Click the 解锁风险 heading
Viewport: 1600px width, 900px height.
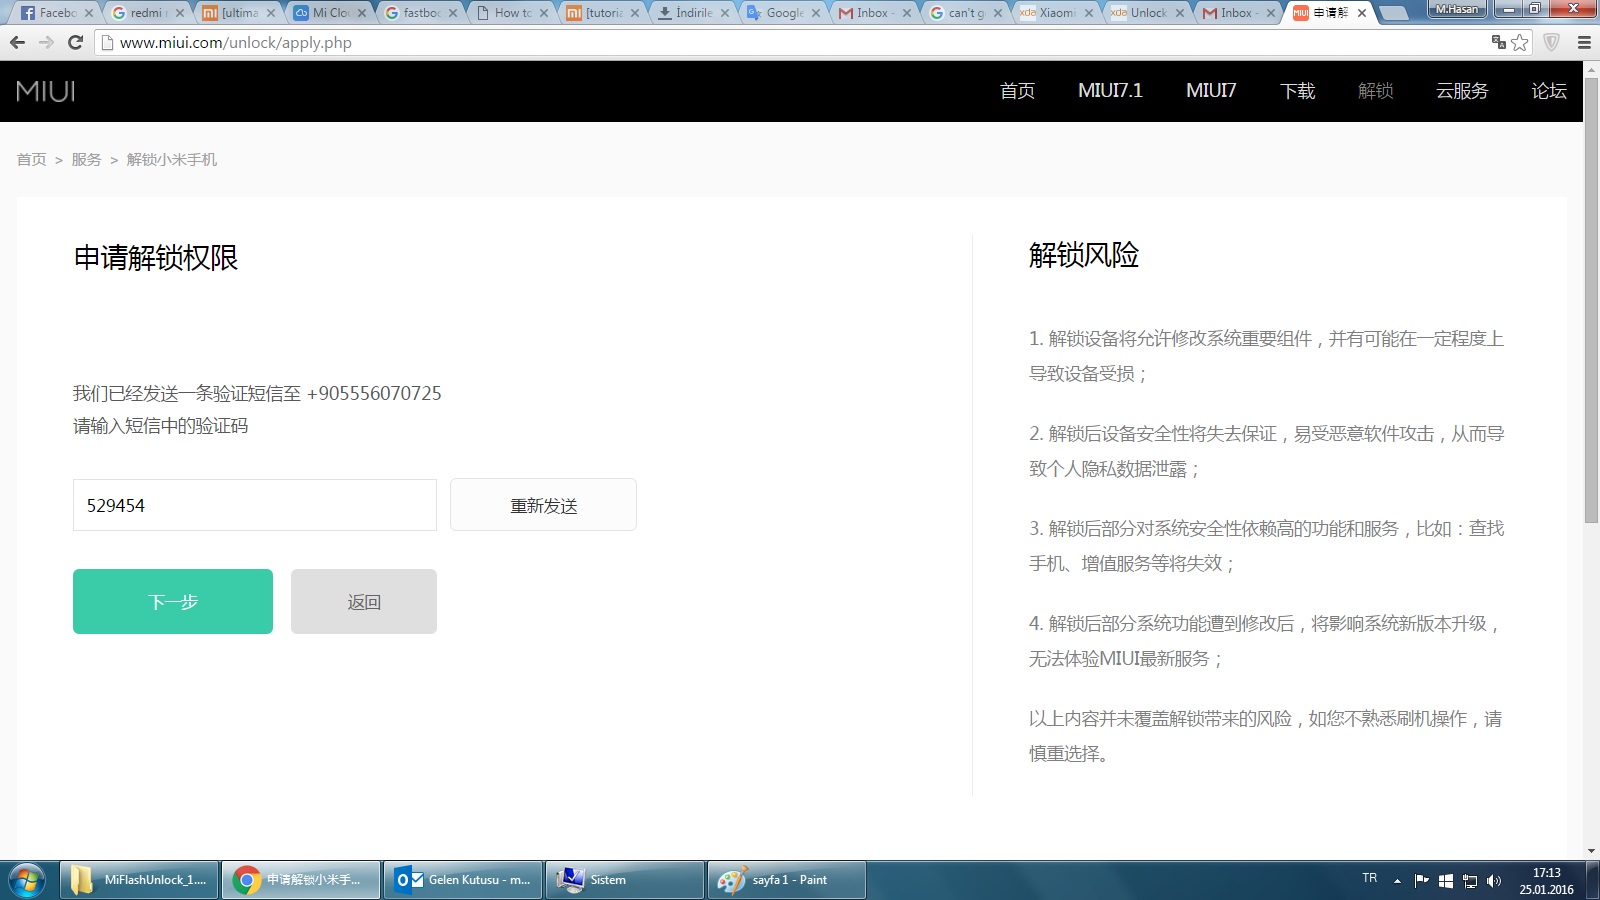click(1084, 255)
